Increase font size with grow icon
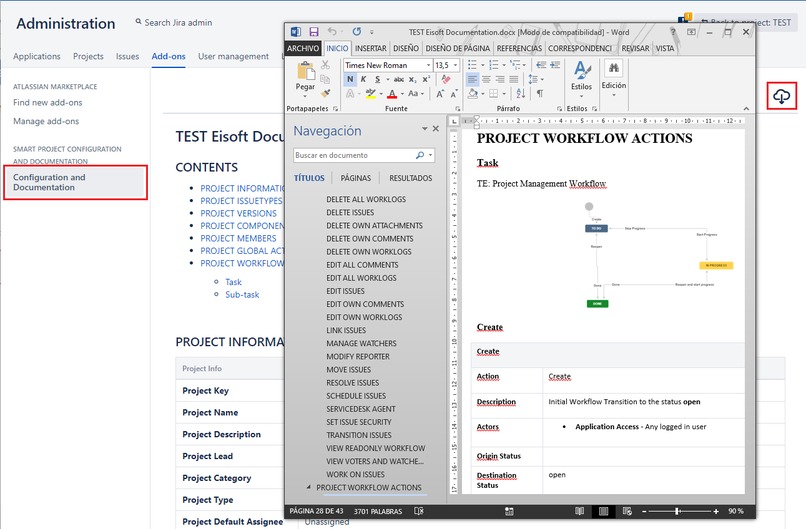Viewport: 806px width, 529px height. click(441, 94)
